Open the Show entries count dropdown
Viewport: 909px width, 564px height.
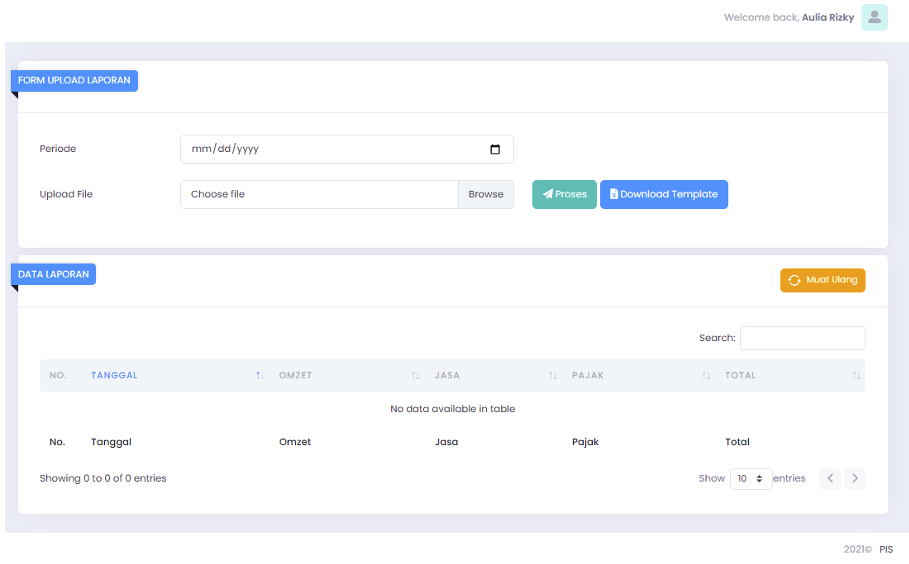750,479
